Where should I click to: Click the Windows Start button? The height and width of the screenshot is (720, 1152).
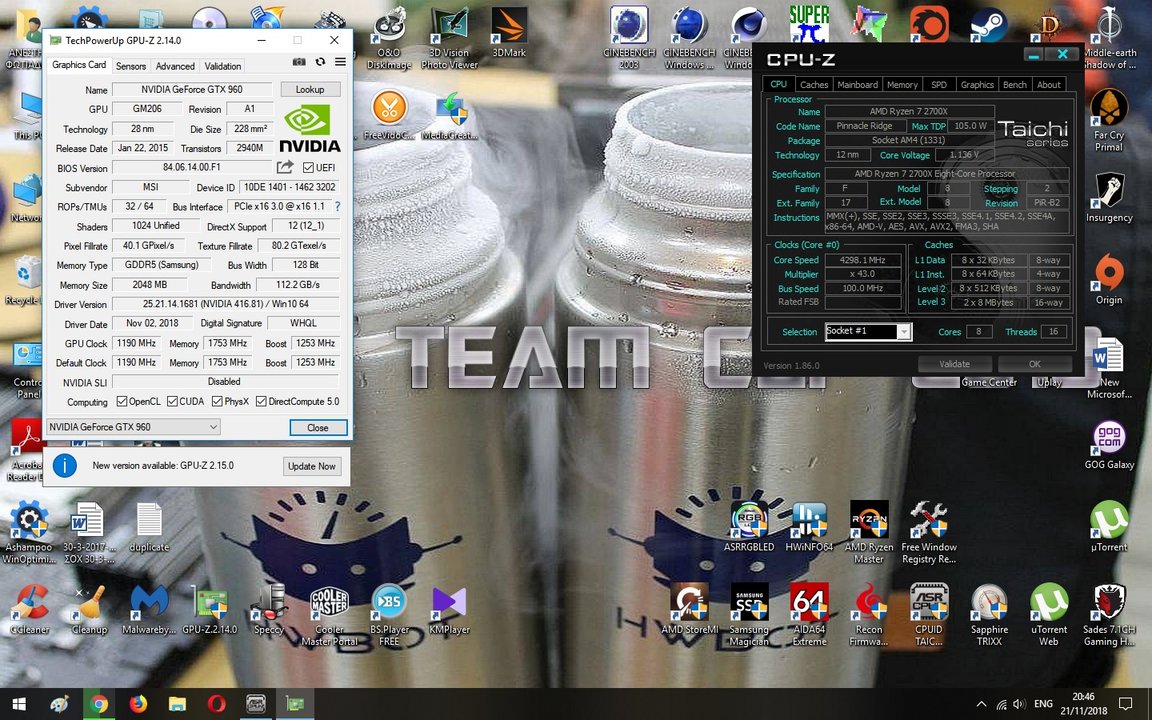[19, 705]
